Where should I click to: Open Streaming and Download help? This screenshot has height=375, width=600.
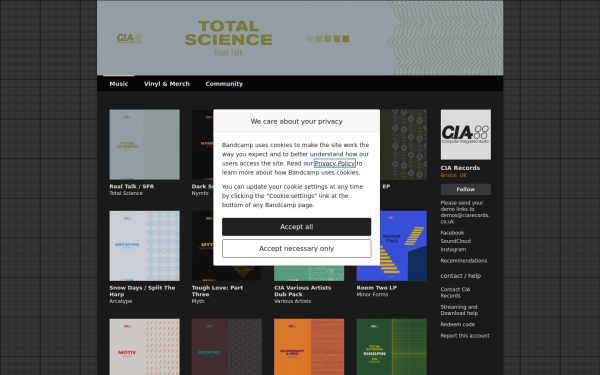[x=459, y=310]
